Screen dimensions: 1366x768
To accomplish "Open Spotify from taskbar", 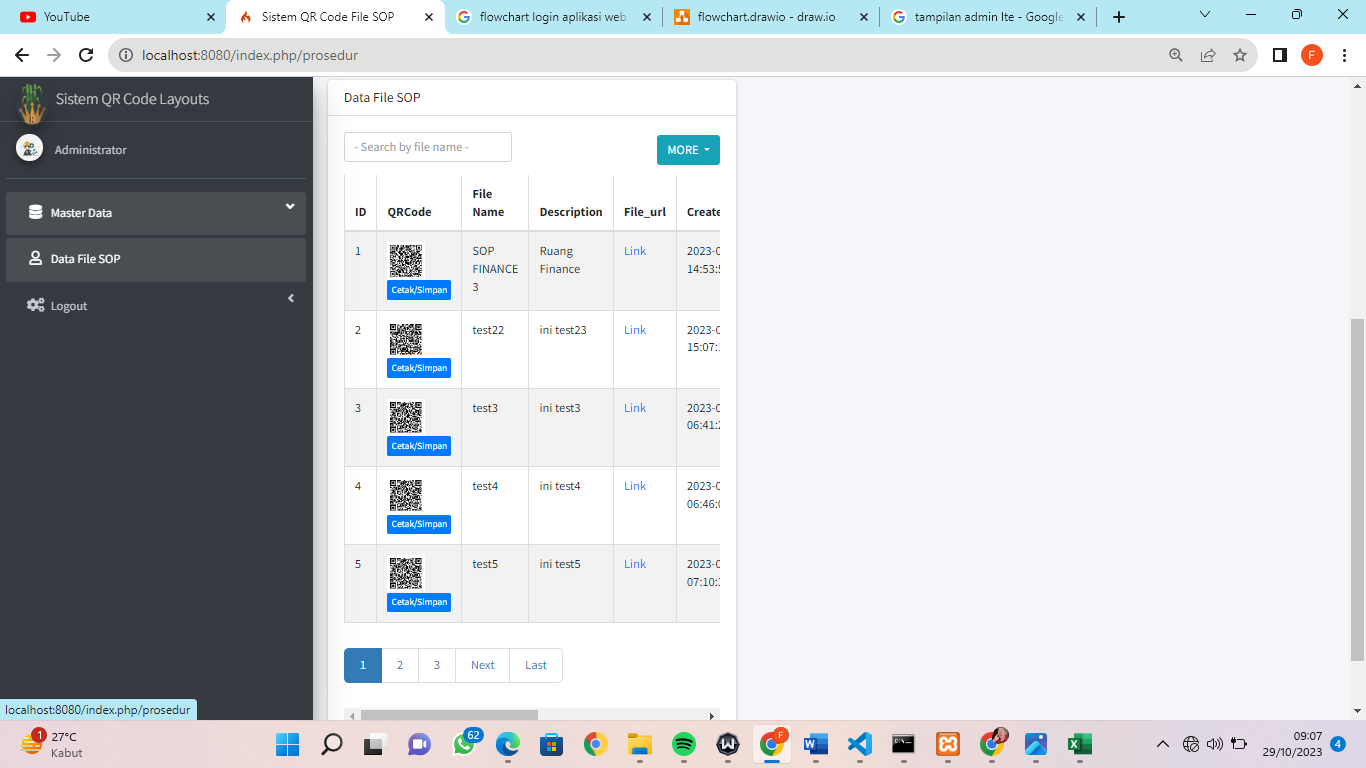I will [684, 744].
